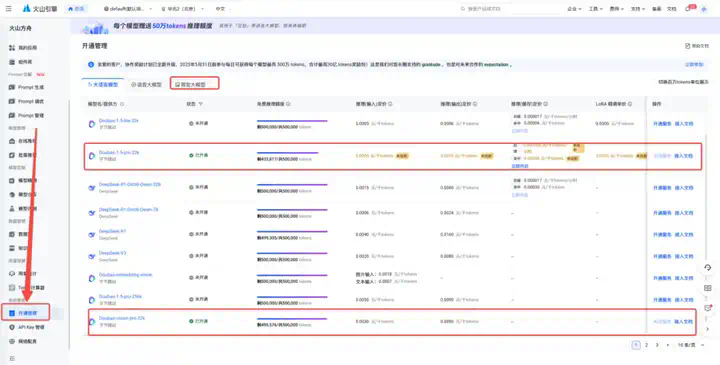Click info icon beside 推理(输入)定价 header

point(390,104)
